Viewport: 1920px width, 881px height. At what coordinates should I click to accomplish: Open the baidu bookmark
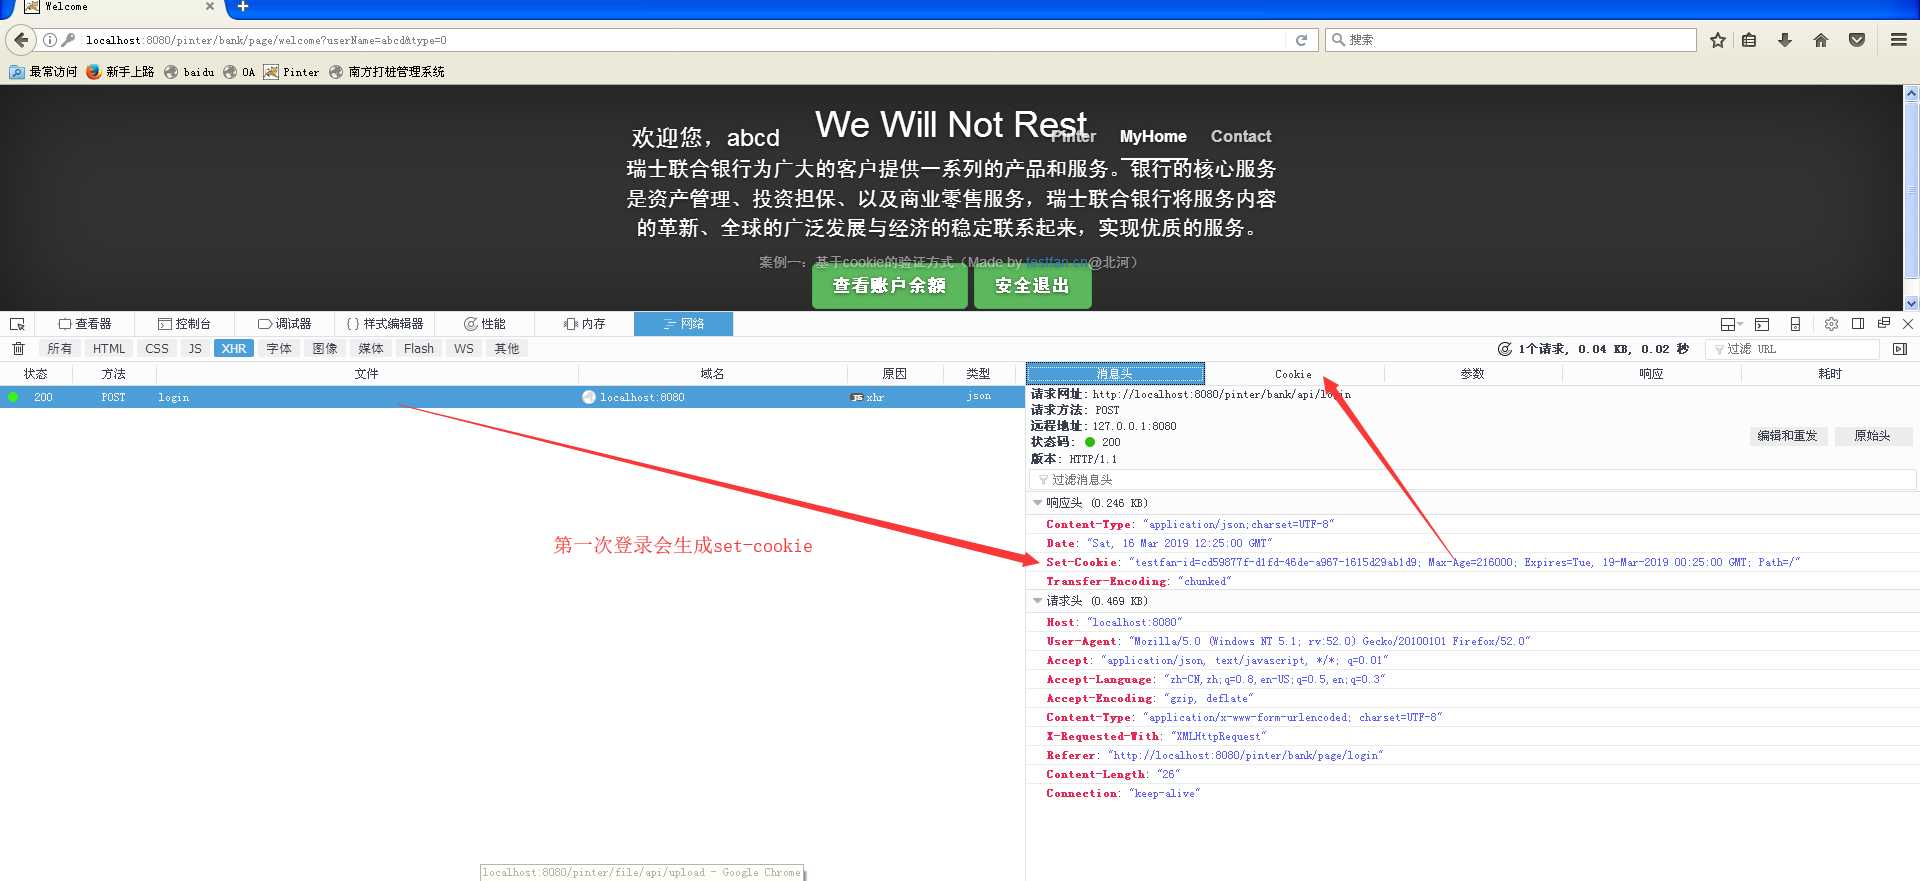coord(189,72)
